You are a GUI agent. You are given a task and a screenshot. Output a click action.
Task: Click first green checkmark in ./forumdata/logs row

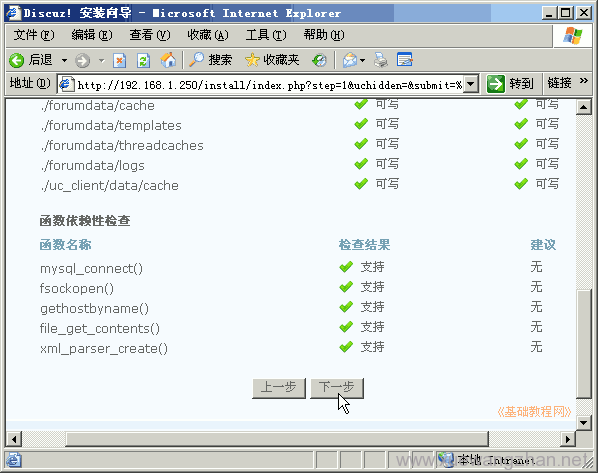[361, 164]
